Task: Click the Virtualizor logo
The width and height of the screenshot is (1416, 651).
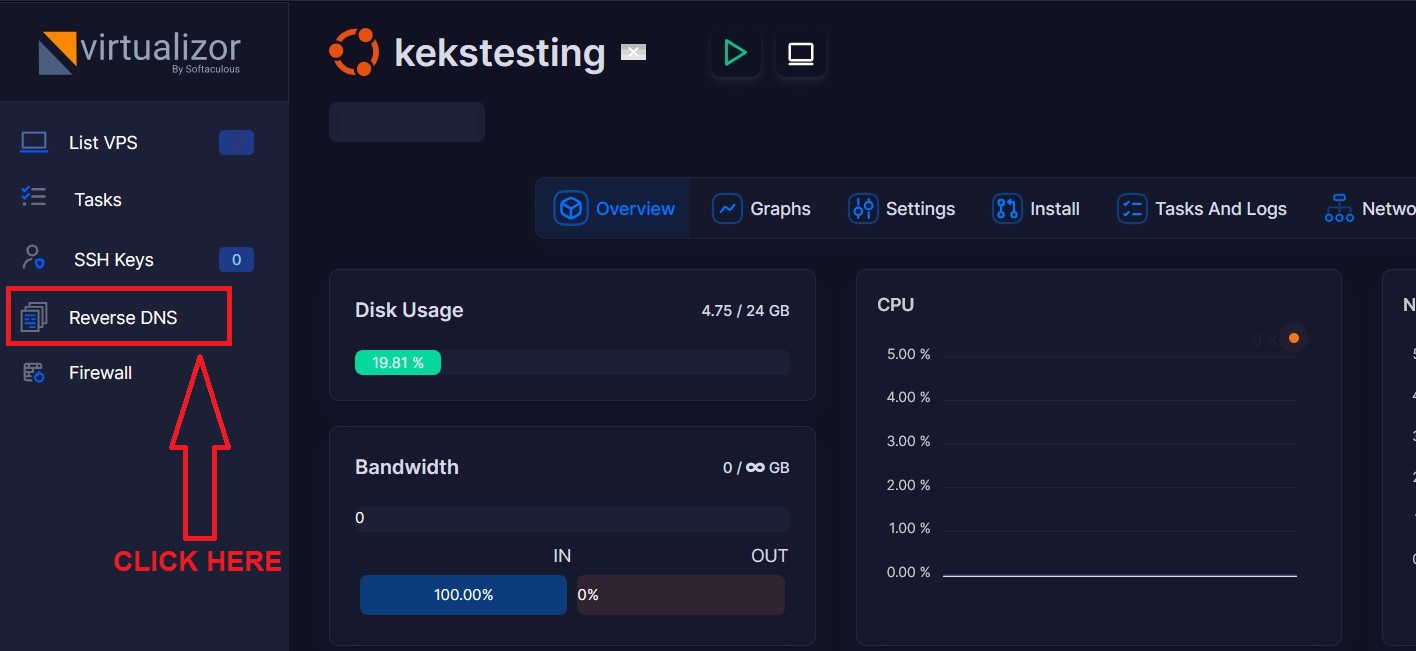Action: pyautogui.click(x=140, y=53)
